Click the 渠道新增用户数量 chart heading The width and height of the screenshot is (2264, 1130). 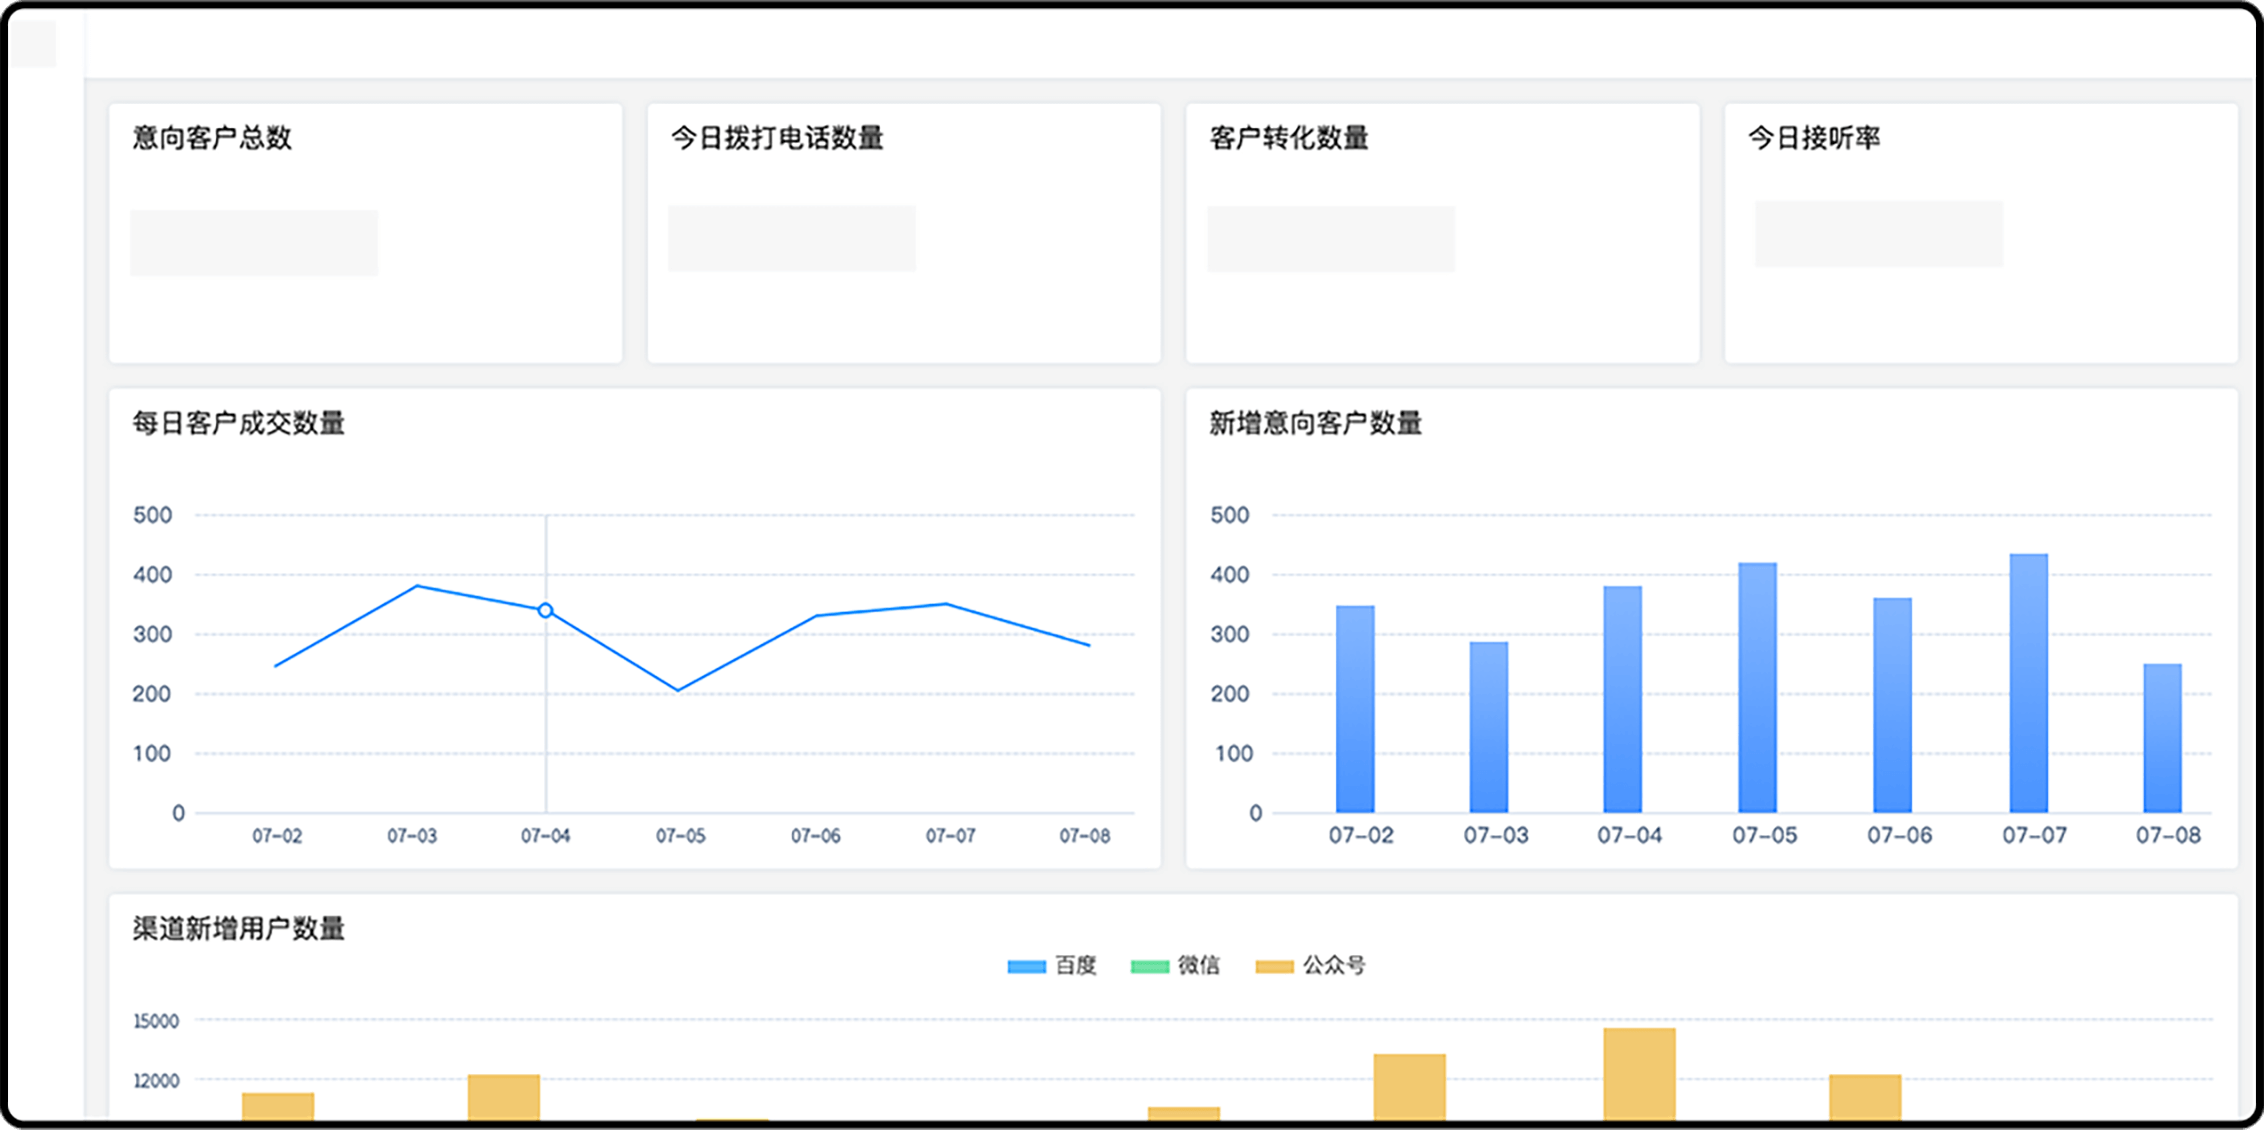click(239, 929)
